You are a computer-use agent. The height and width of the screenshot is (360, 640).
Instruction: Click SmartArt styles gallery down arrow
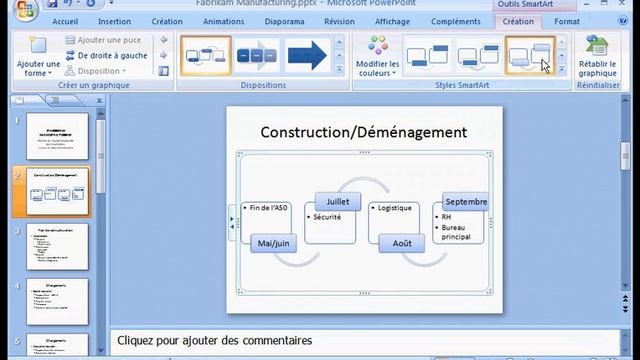[x=562, y=56]
